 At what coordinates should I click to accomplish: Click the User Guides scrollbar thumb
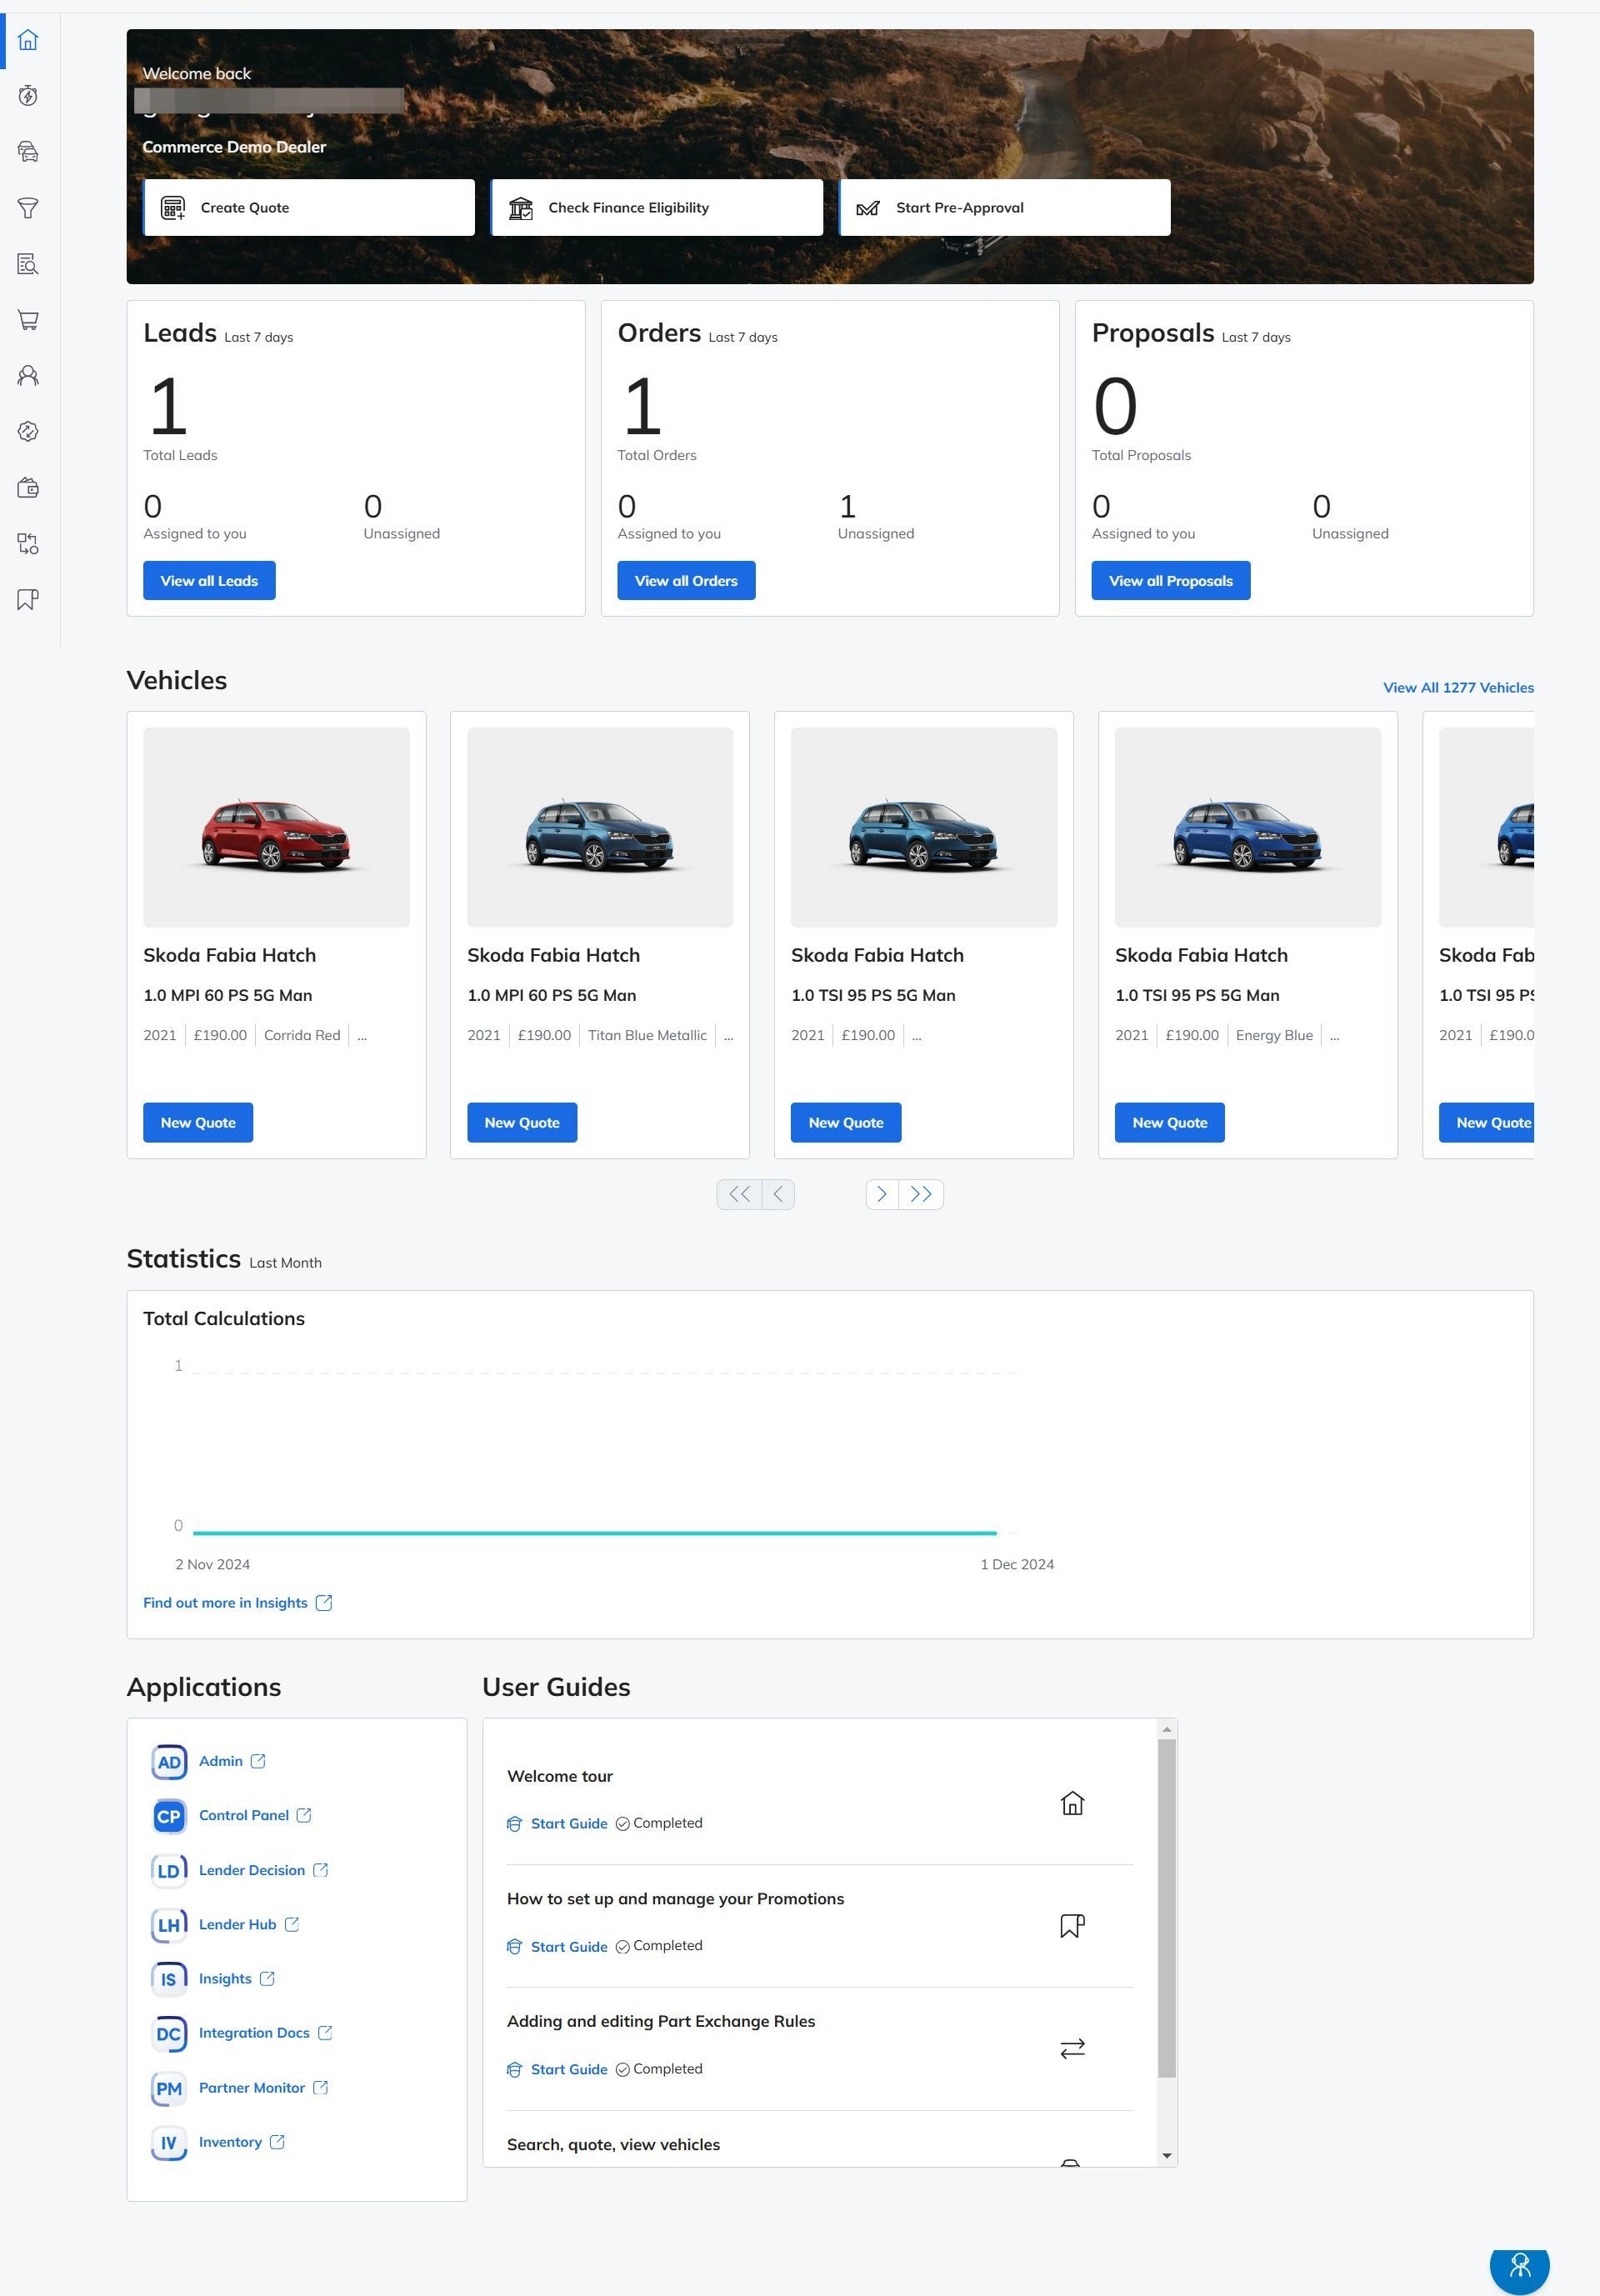coord(1167,1908)
